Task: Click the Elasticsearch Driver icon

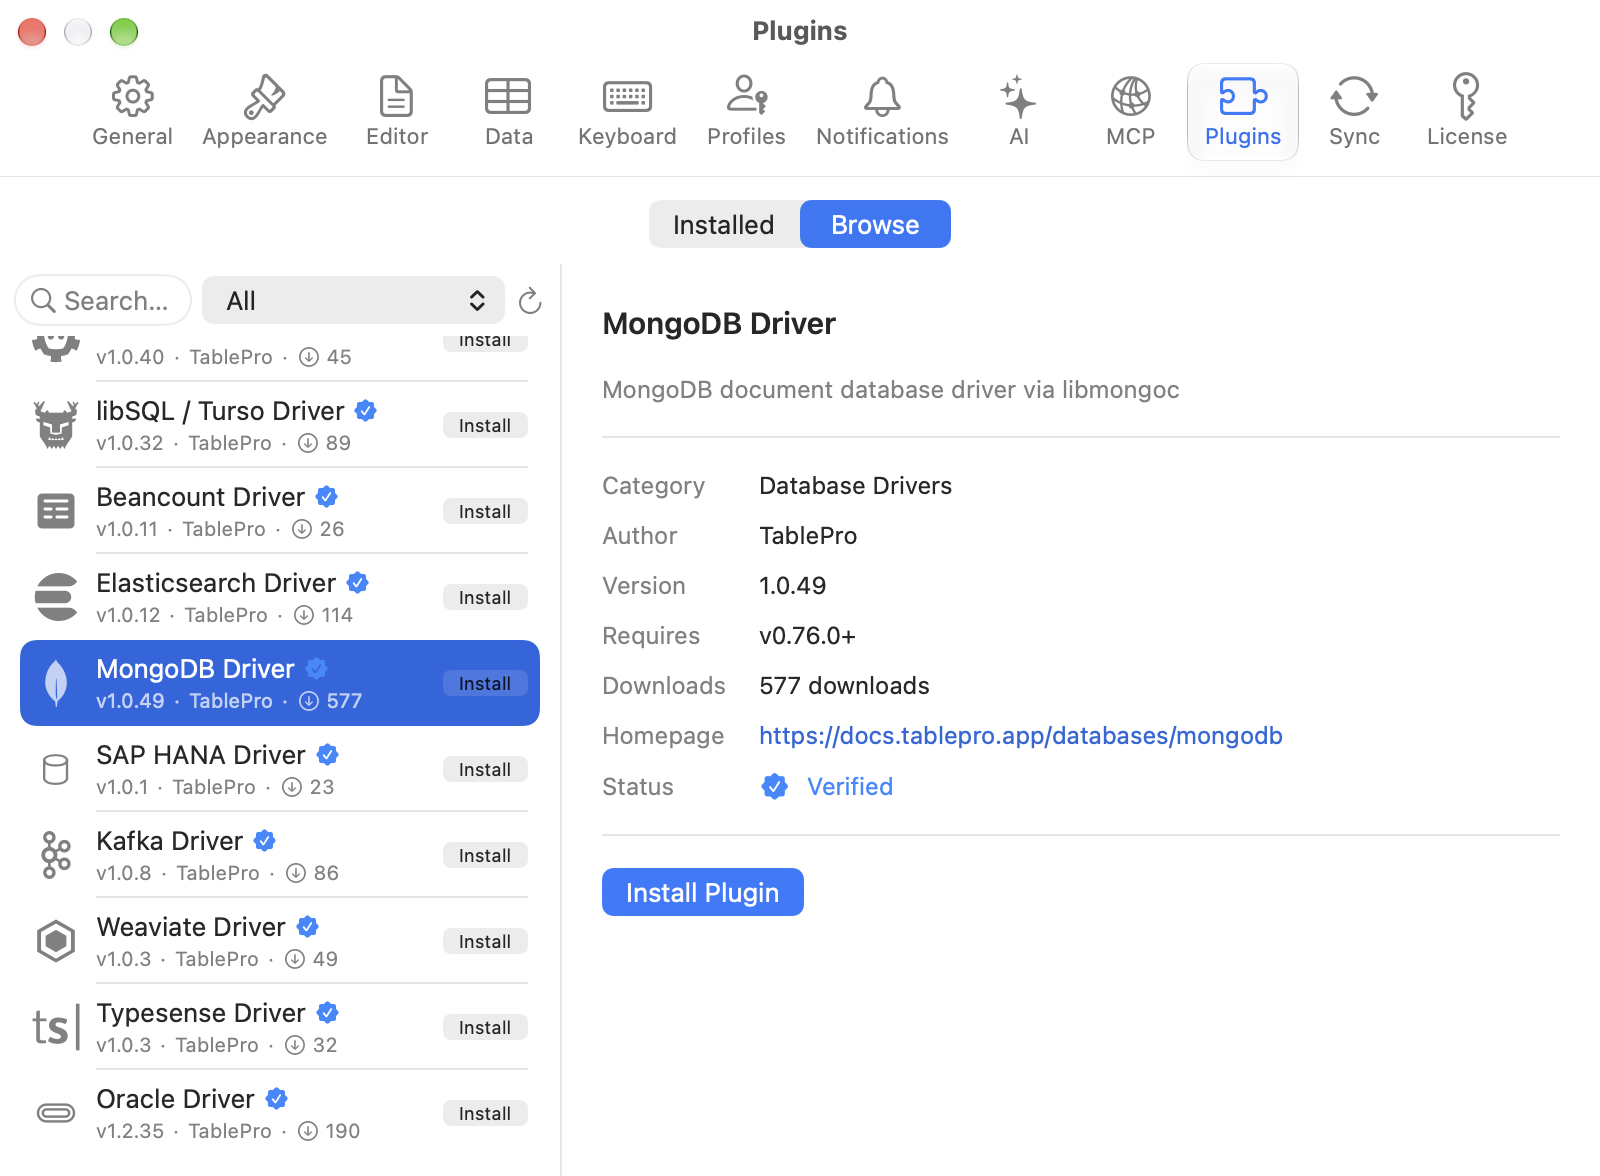Action: (x=56, y=597)
